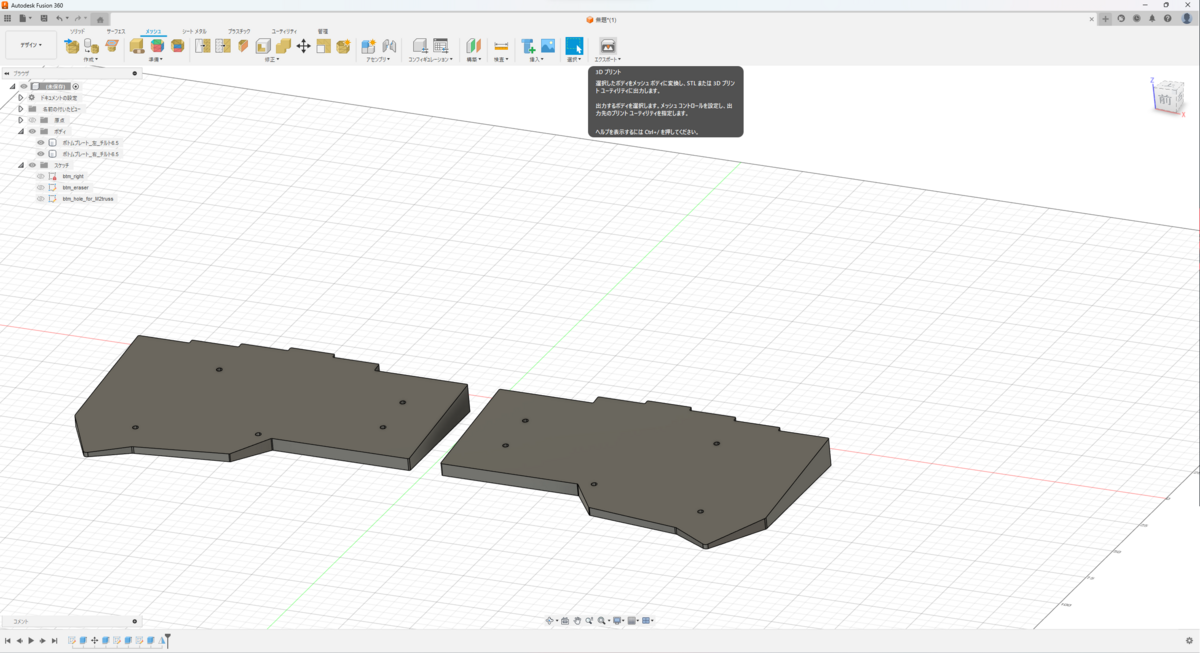Select the Insert Derive icon

[528, 46]
